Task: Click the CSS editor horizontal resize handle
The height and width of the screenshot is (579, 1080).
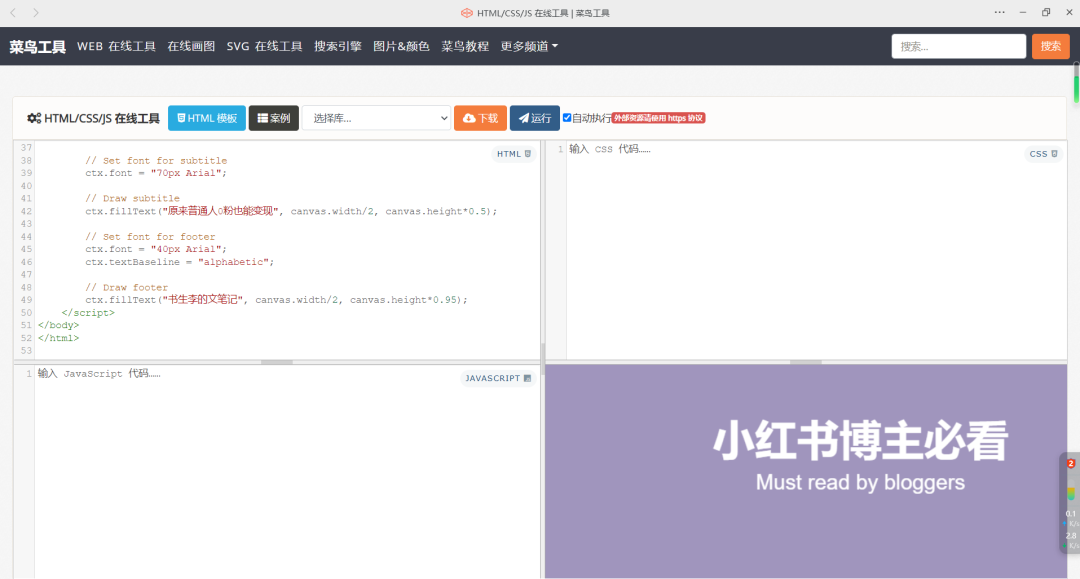Action: 805,361
